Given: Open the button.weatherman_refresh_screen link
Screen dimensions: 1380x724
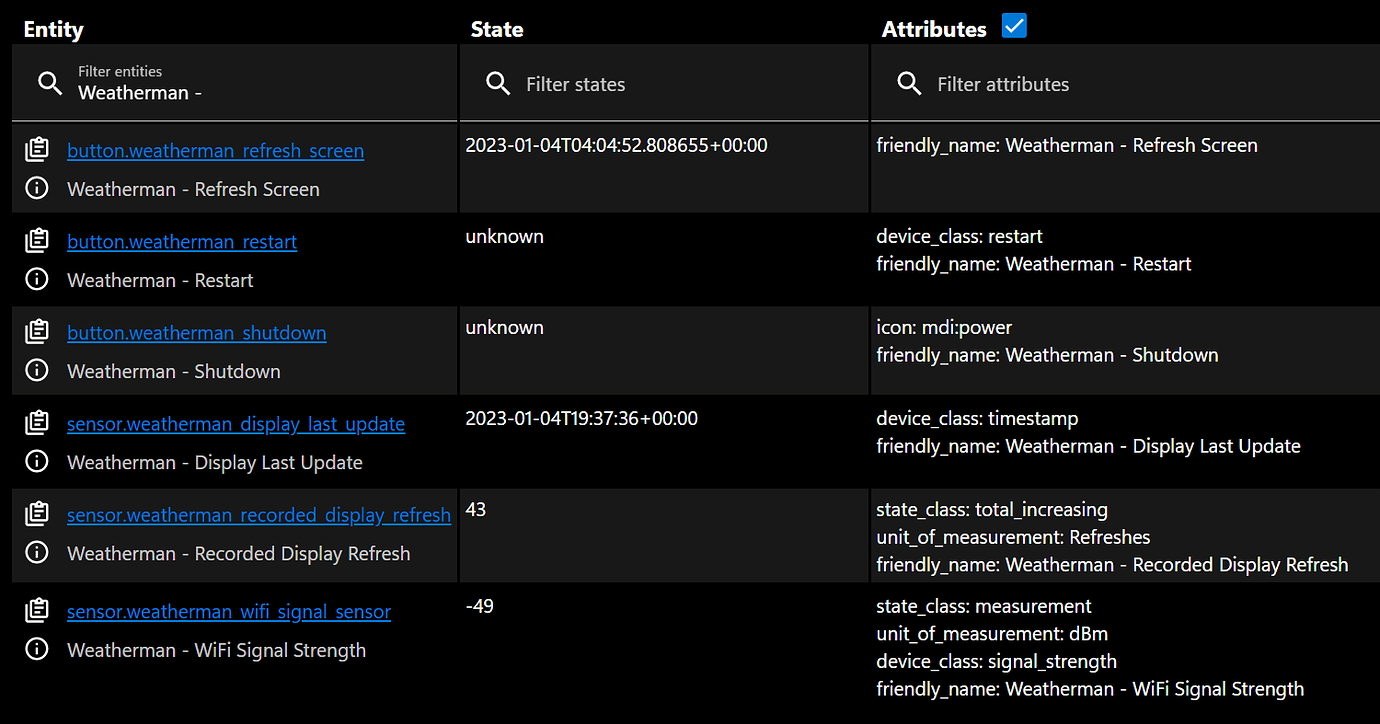Looking at the screenshot, I should coord(215,151).
